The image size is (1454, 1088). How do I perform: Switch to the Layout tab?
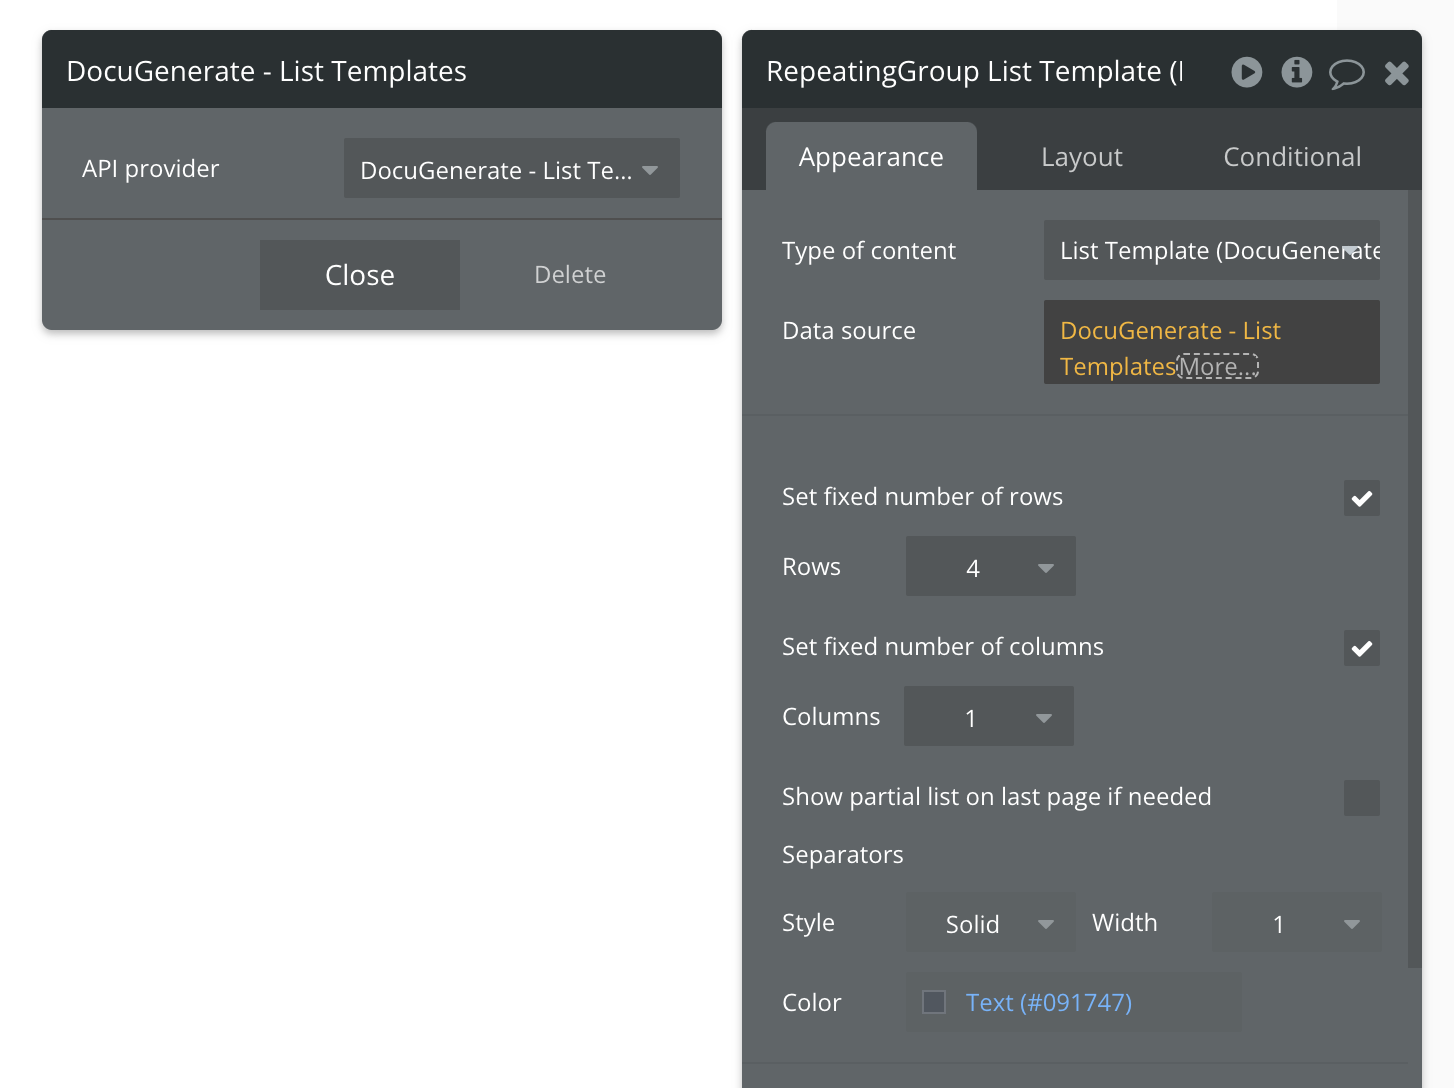(1081, 157)
